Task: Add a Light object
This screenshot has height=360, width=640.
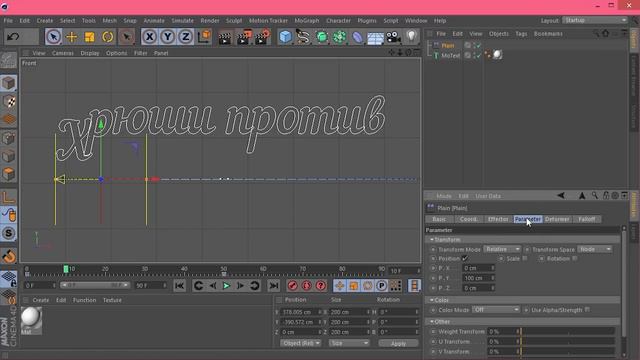Action: coord(412,36)
